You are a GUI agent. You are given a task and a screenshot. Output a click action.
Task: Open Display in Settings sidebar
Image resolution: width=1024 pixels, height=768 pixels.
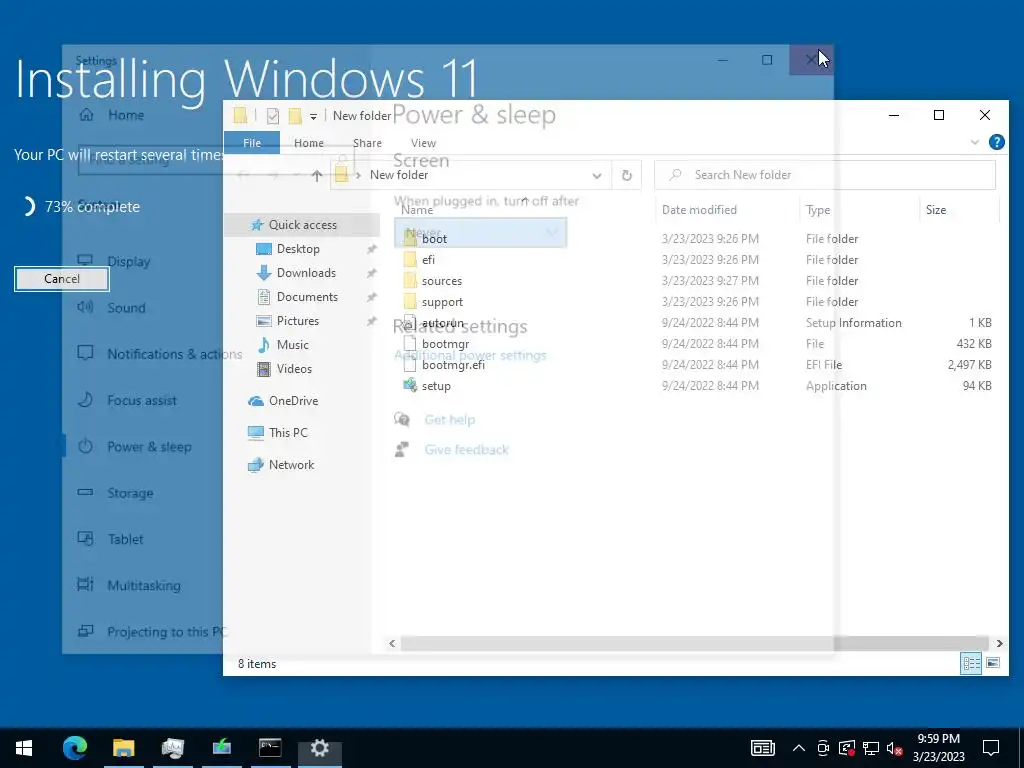(x=129, y=262)
